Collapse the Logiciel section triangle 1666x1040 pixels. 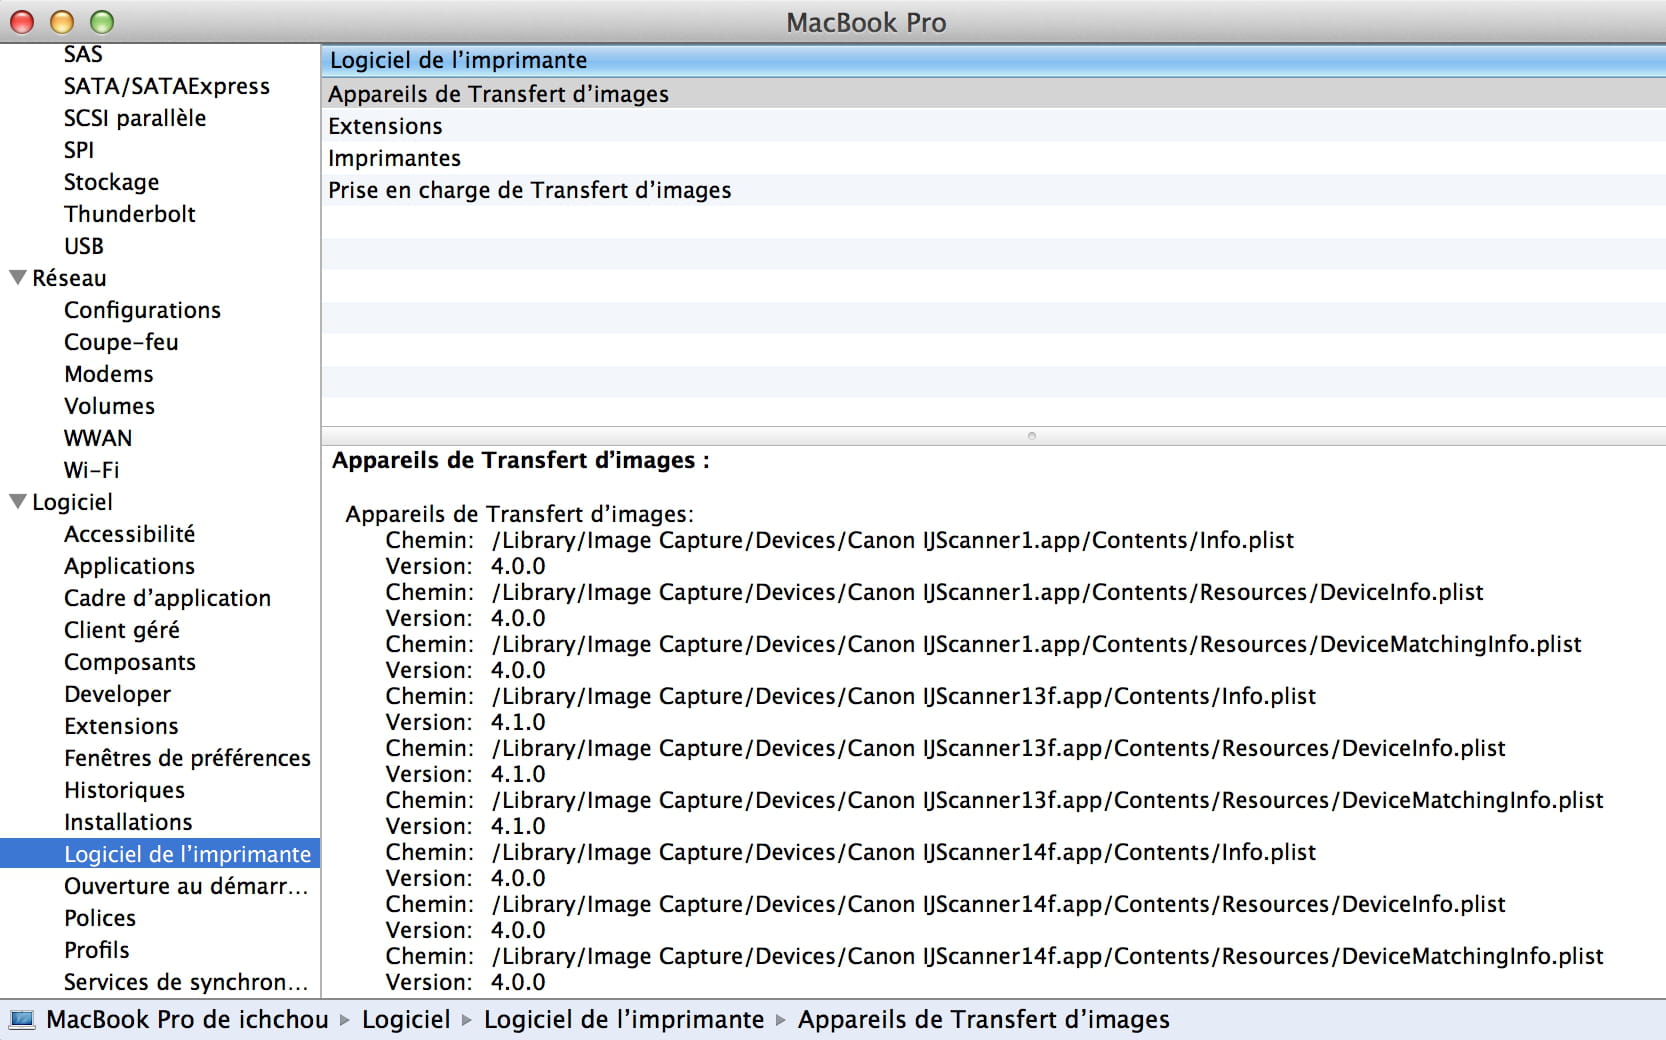pos(17,502)
